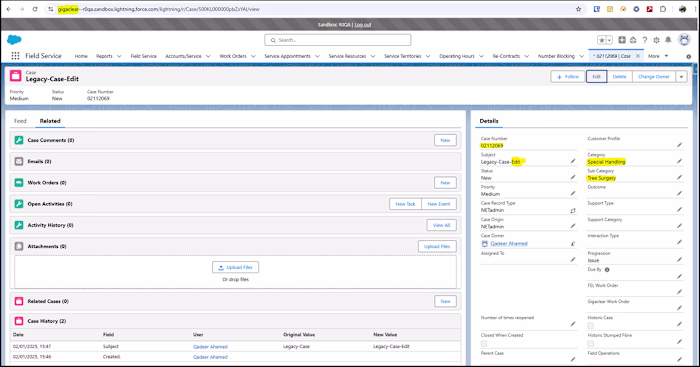Select the Related tab
This screenshot has width=700, height=367.
(x=50, y=121)
